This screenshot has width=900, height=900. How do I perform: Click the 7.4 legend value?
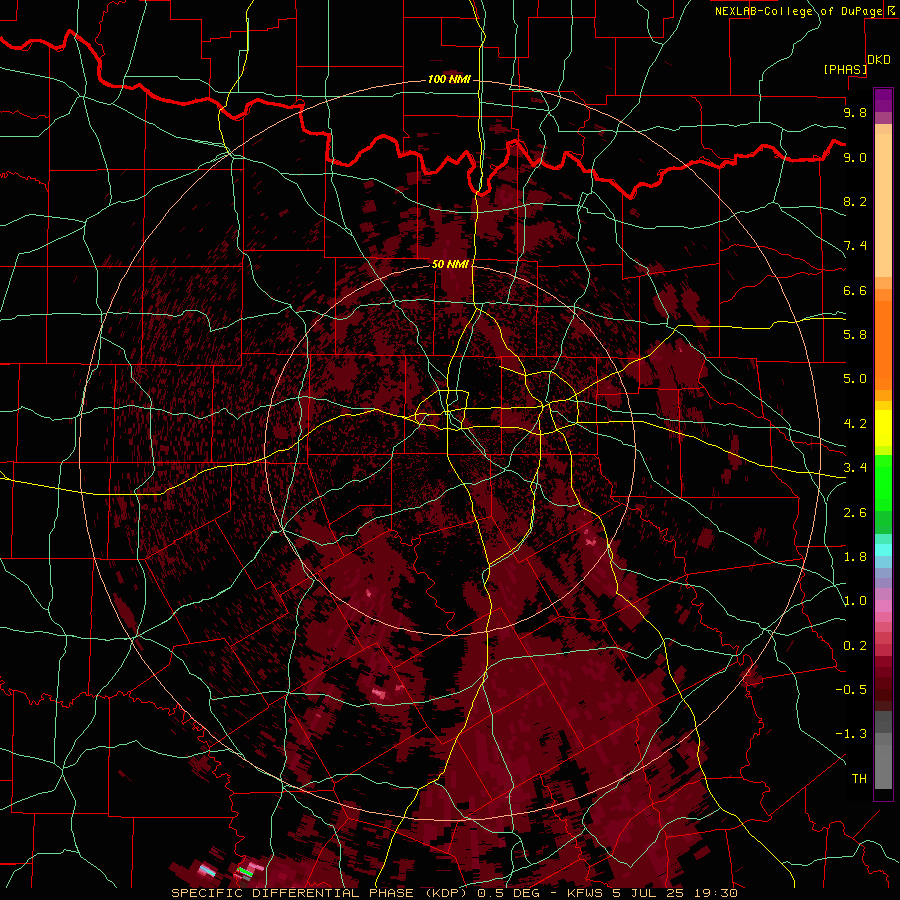[x=855, y=246]
